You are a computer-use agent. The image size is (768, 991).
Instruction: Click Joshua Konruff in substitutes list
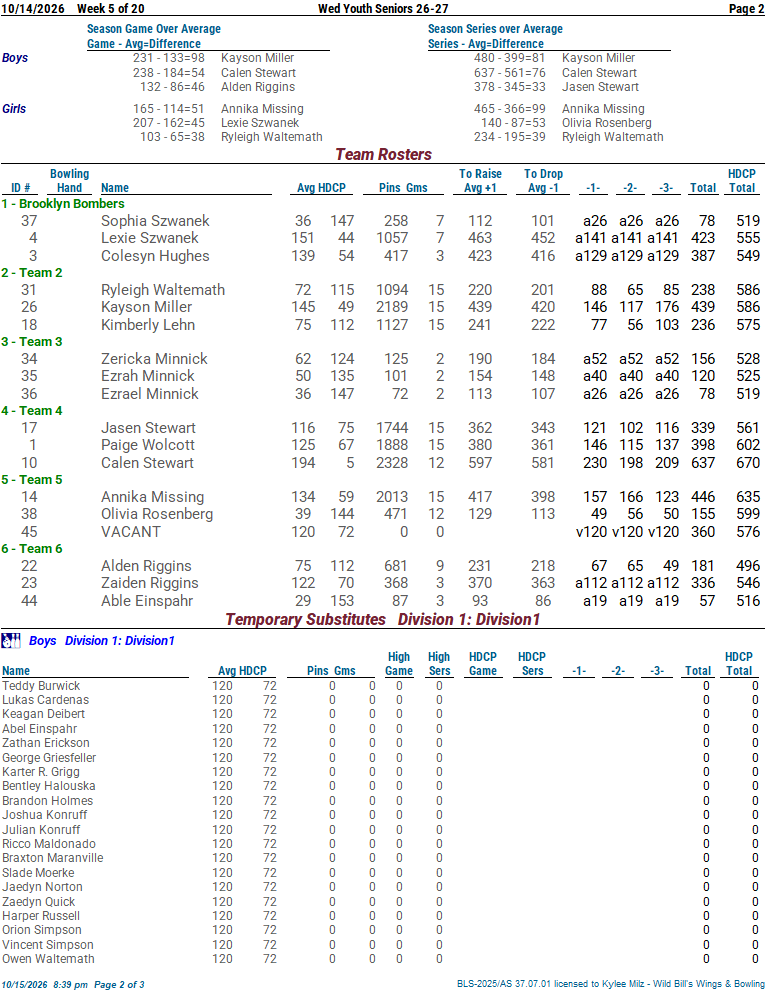tap(44, 815)
